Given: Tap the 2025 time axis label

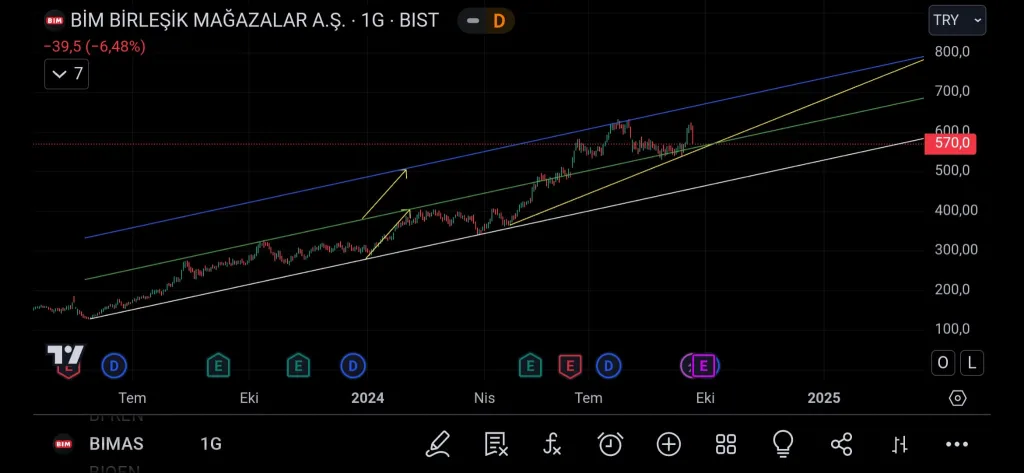Looking at the screenshot, I should click(824, 398).
